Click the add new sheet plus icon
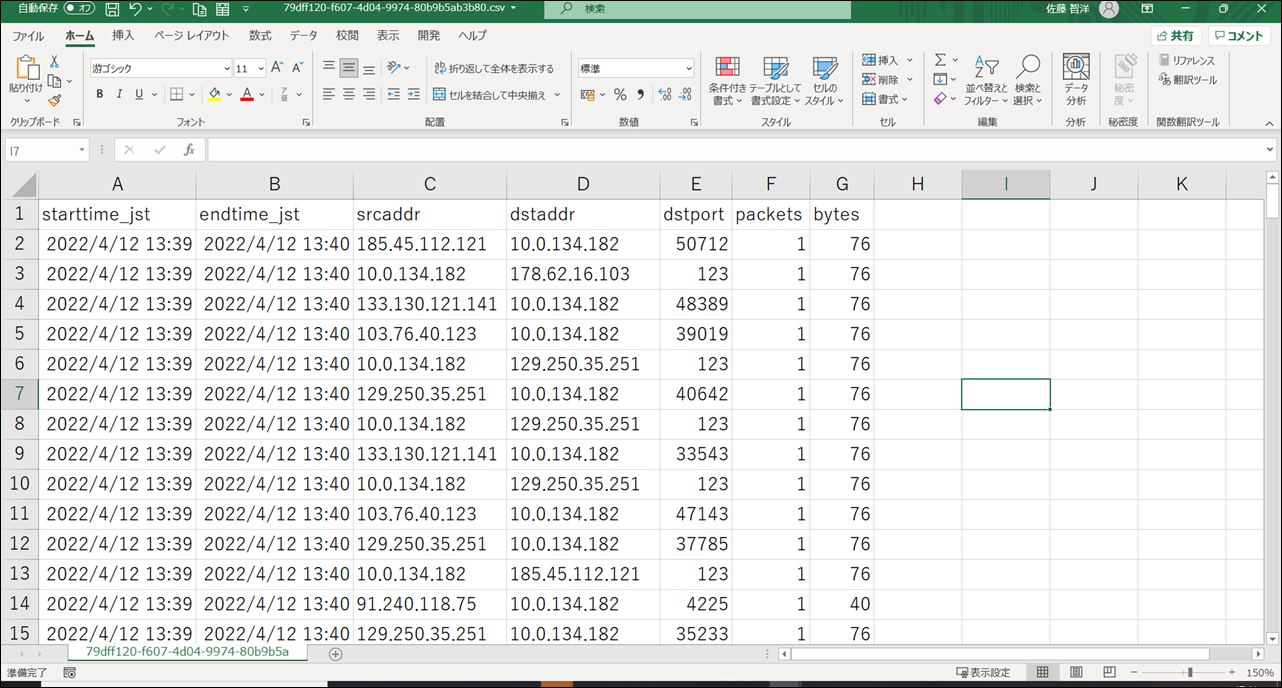Image resolution: width=1282 pixels, height=688 pixels. tap(336, 654)
